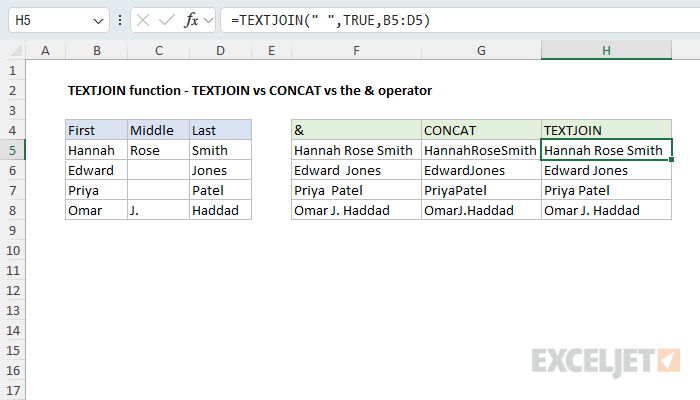Click "Priya Patel" in the TEXTJOIN column
This screenshot has width=700, height=400.
coord(606,190)
